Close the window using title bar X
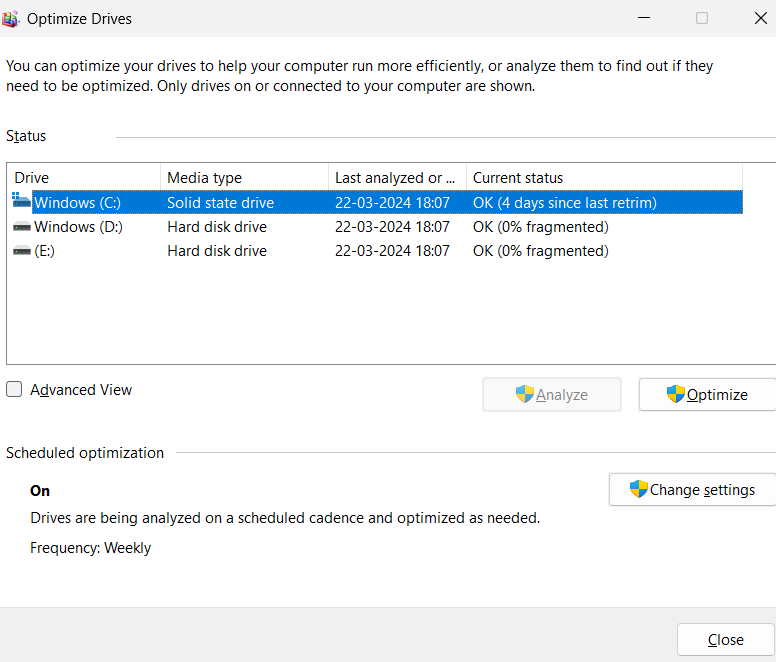 pyautogui.click(x=759, y=18)
